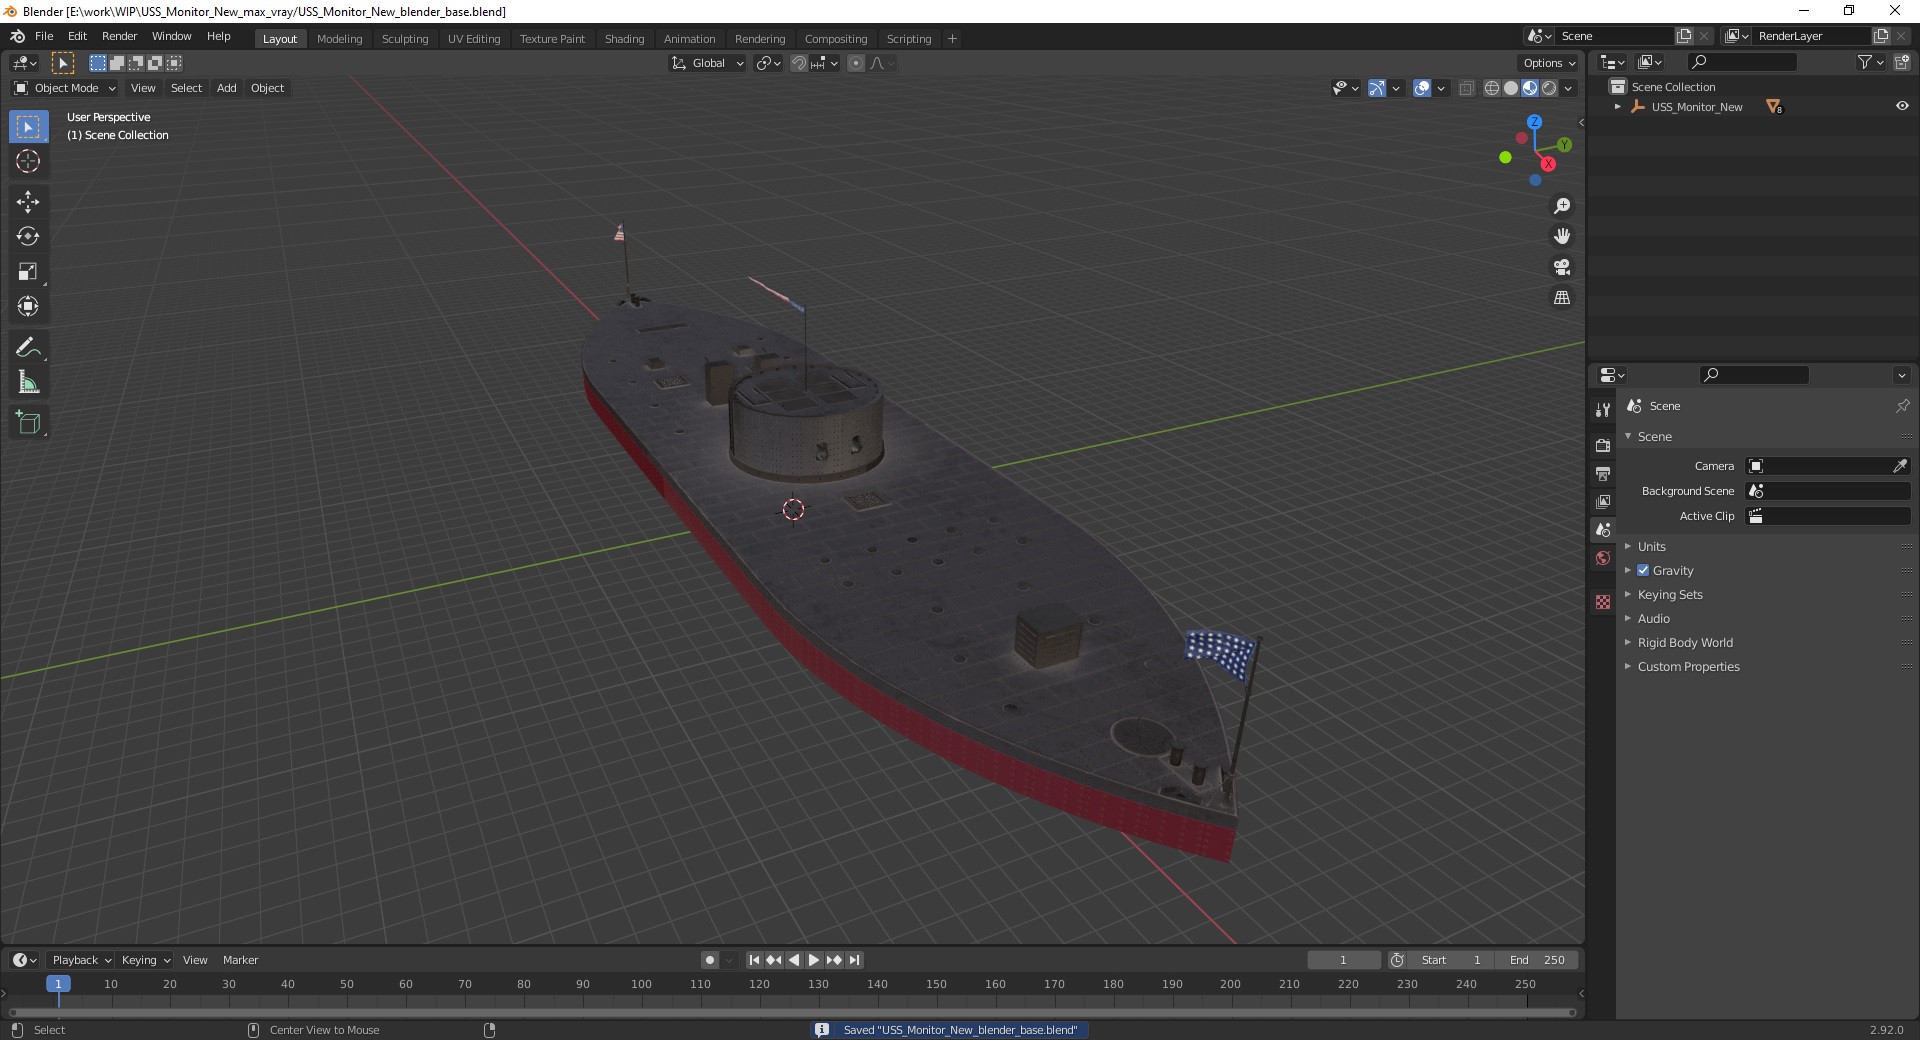
Task: Click the red X axis gizmo ball
Action: 1548,164
